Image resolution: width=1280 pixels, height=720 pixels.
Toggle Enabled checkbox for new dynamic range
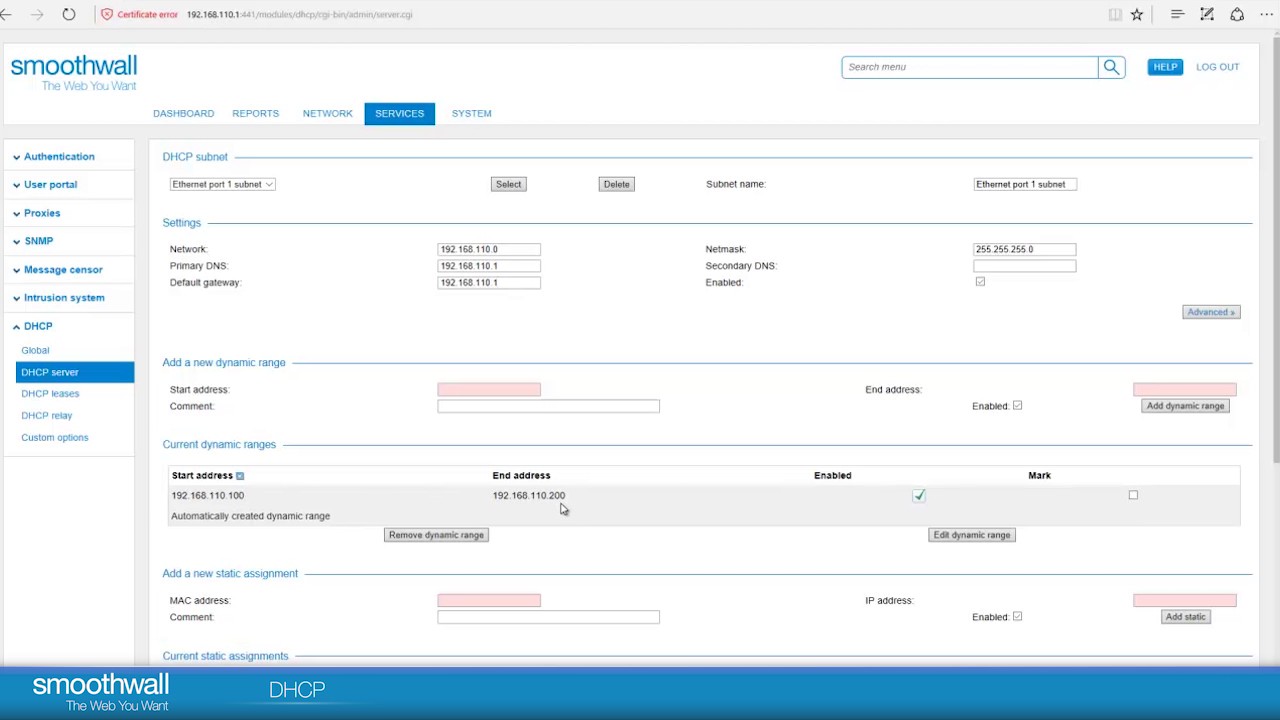[1017, 406]
